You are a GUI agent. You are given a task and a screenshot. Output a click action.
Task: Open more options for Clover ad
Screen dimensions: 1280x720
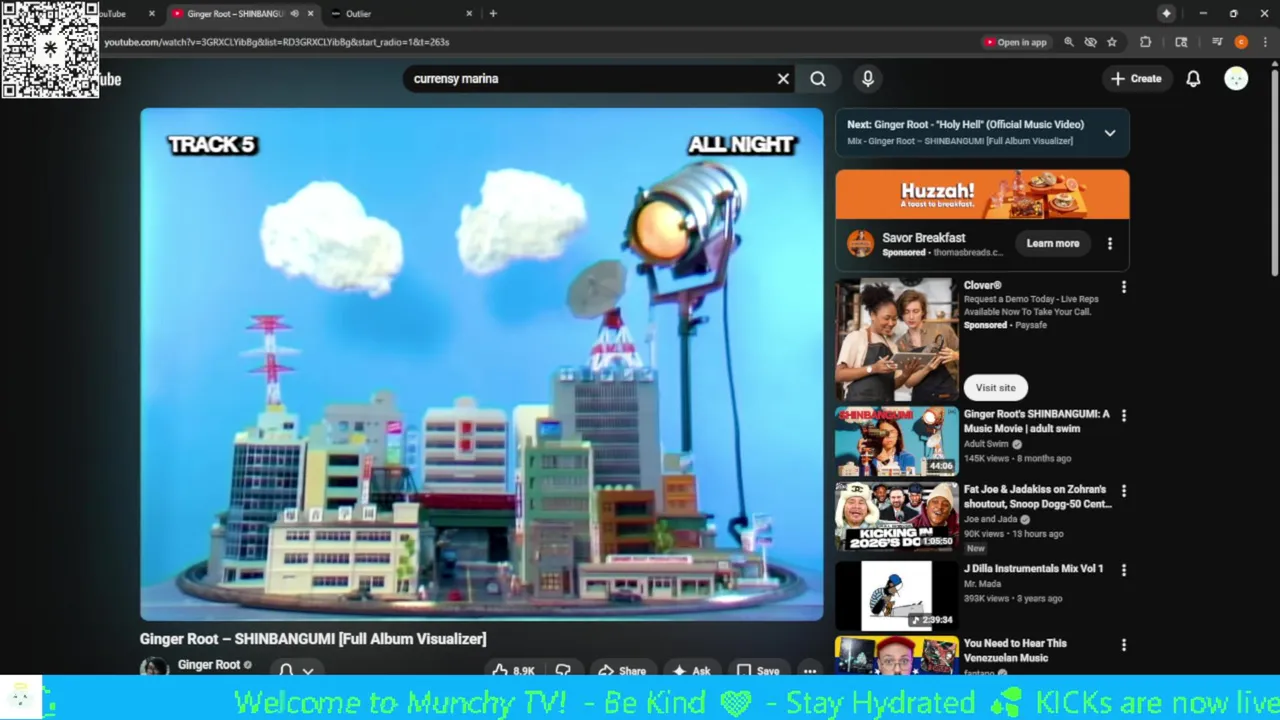coord(1124,287)
